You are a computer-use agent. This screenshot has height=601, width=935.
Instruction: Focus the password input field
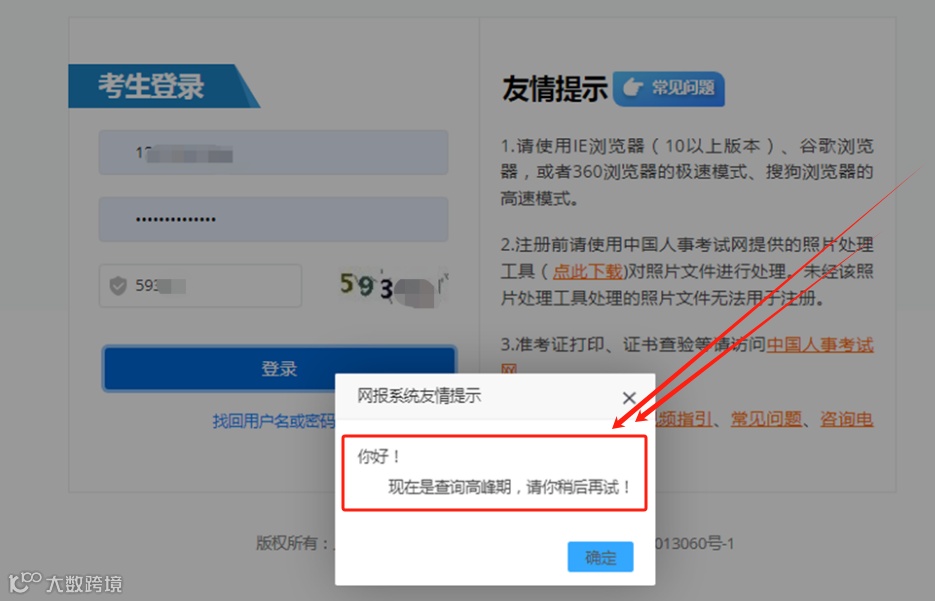273,219
